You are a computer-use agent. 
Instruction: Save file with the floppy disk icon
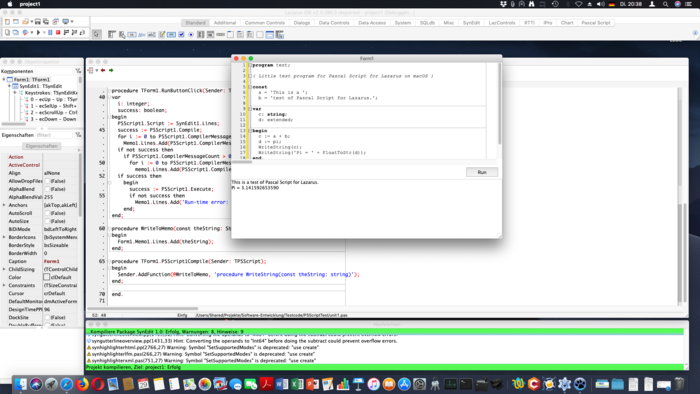point(38,21)
